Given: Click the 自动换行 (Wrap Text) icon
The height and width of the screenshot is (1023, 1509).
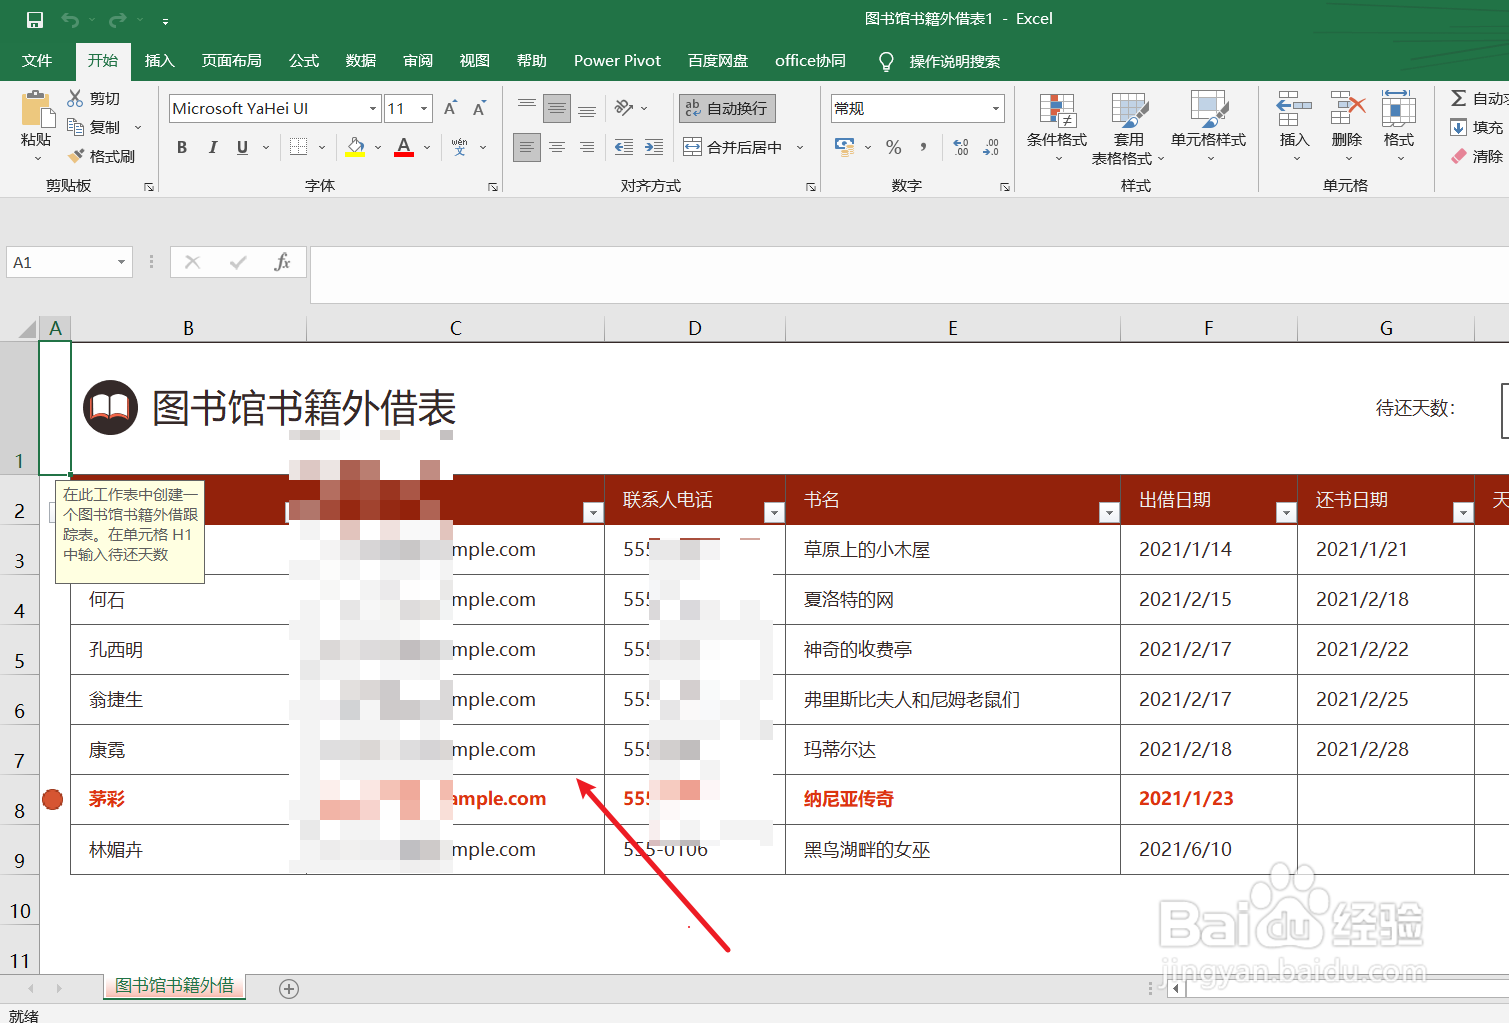Looking at the screenshot, I should (726, 107).
